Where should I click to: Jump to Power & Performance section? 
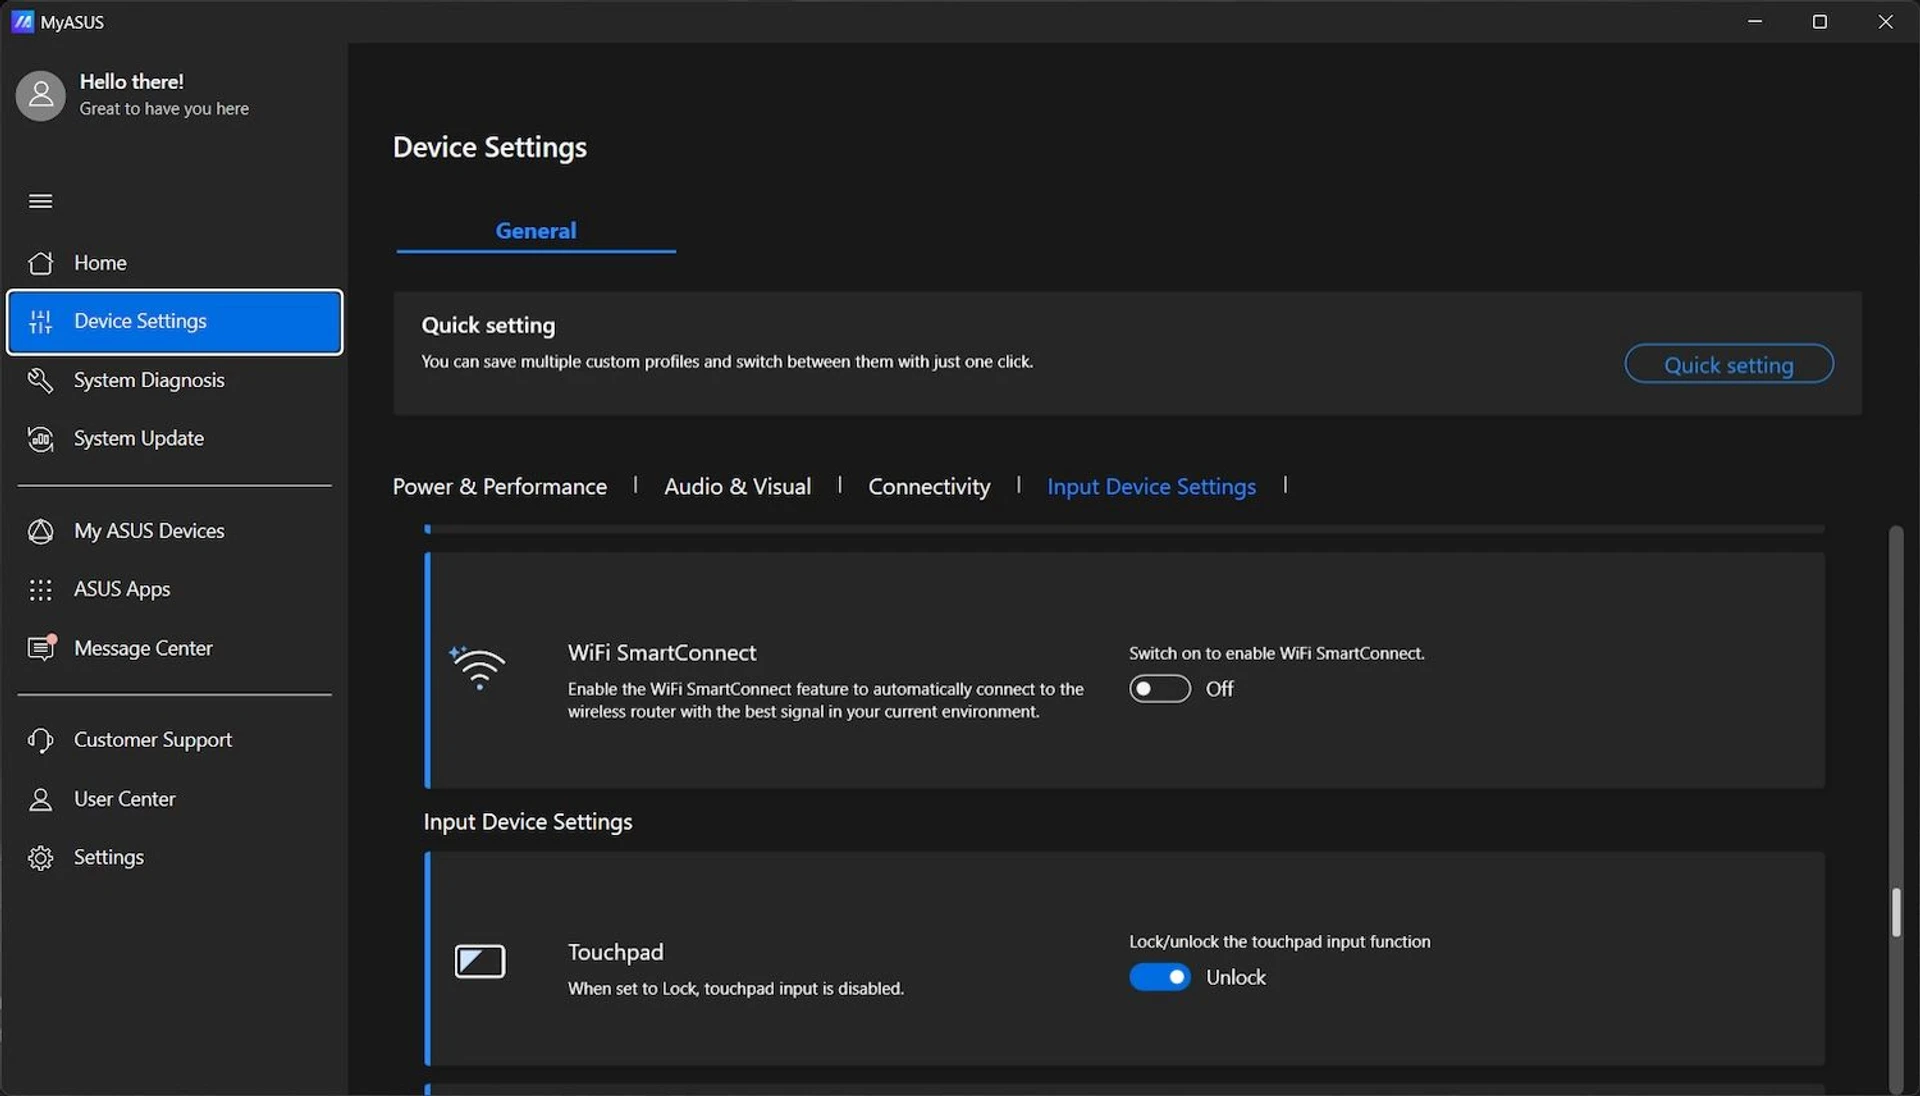500,487
